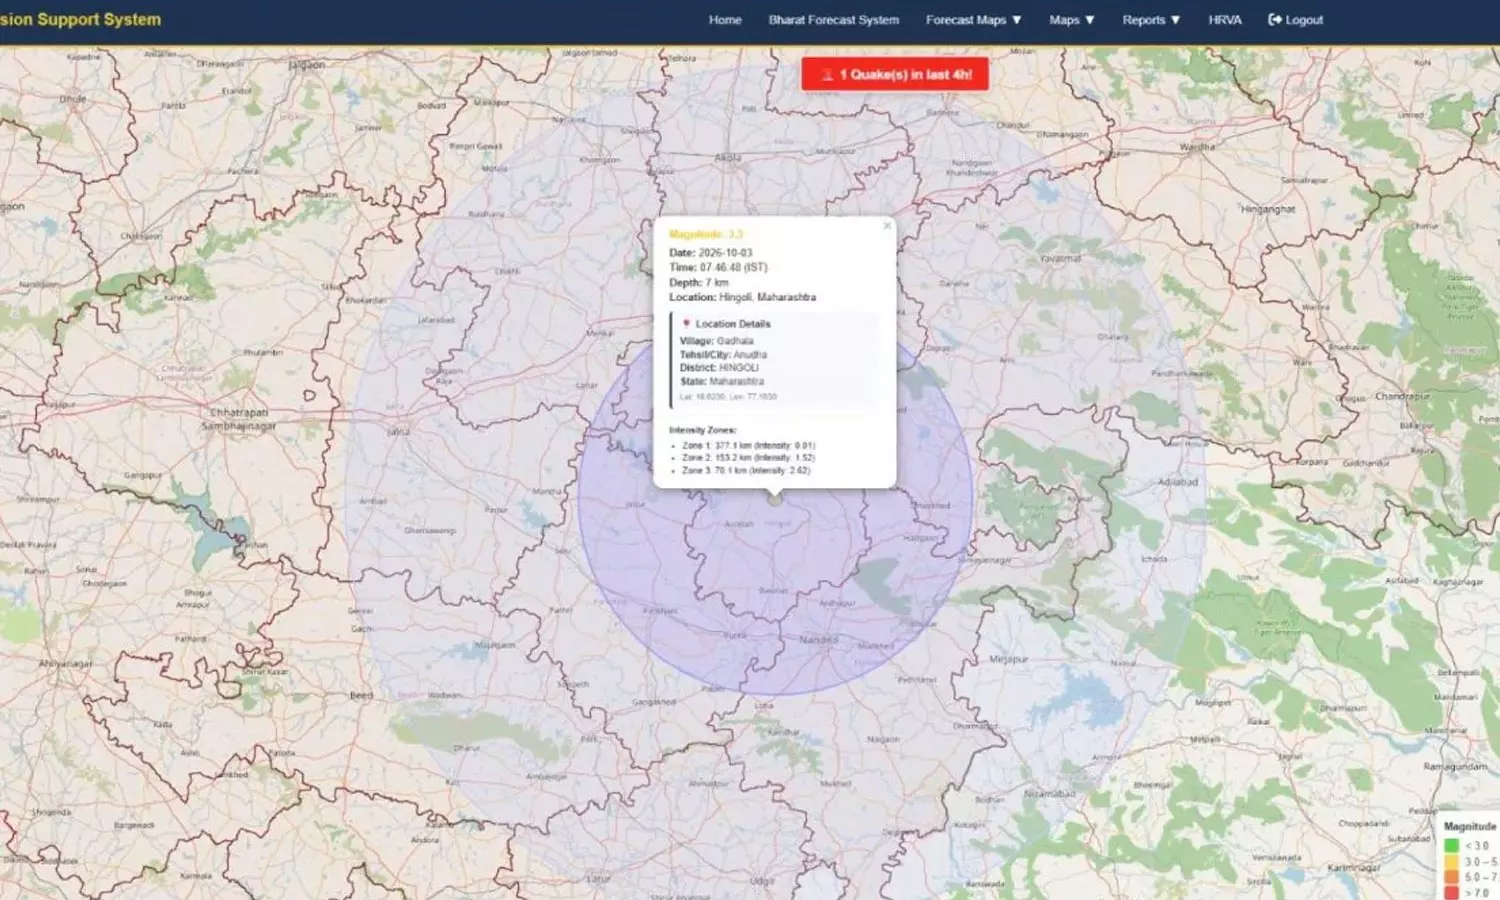Click the Zone 2 intensity entry
This screenshot has width=1500, height=900.
click(749, 458)
